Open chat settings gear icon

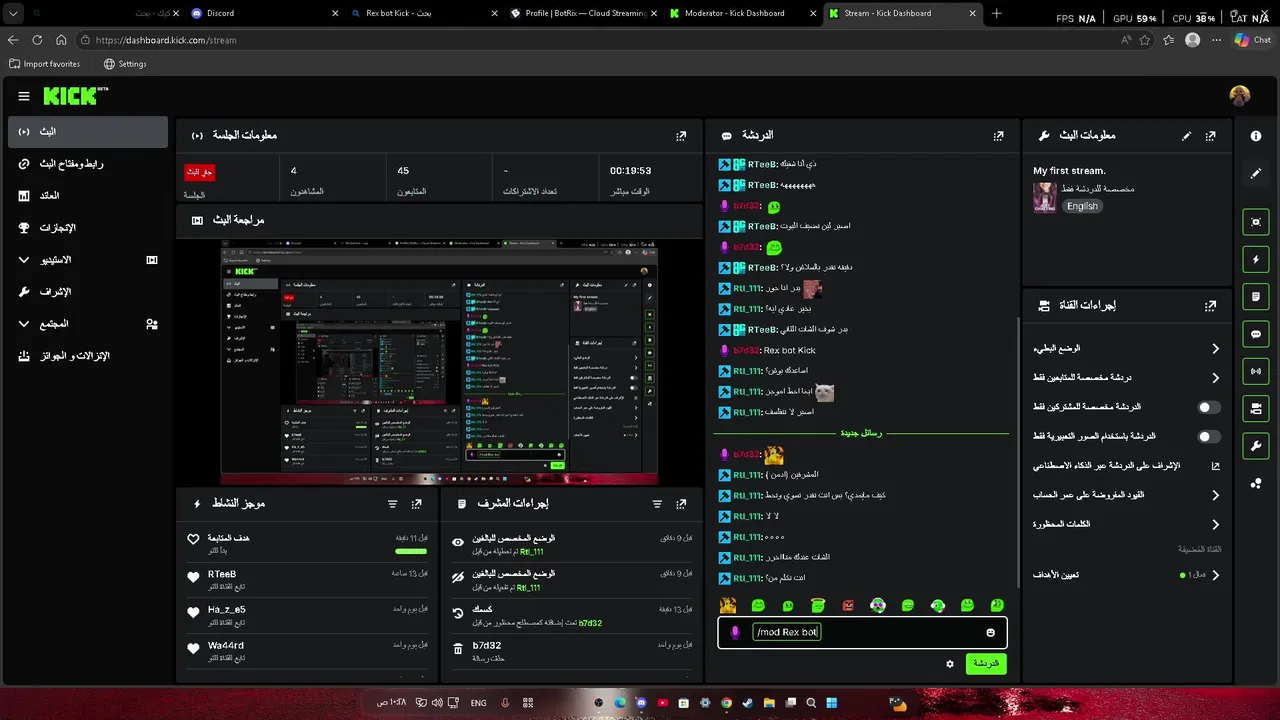[950, 664]
